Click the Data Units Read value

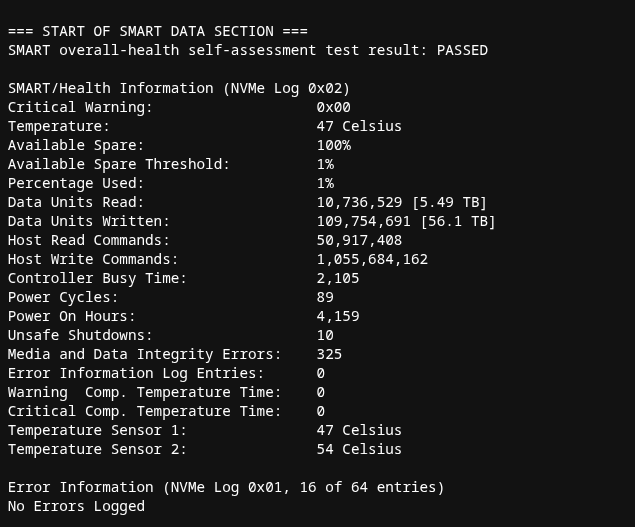tap(402, 202)
